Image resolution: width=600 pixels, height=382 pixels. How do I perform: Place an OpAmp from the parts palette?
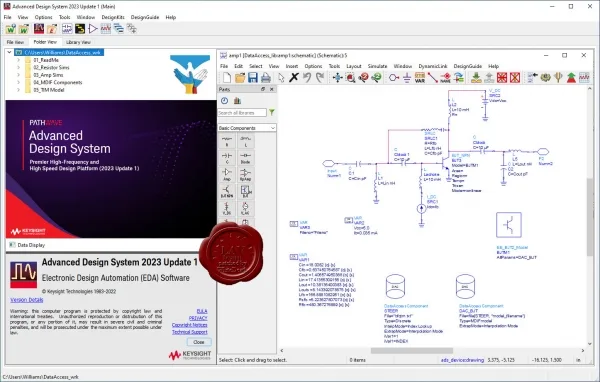click(x=246, y=175)
